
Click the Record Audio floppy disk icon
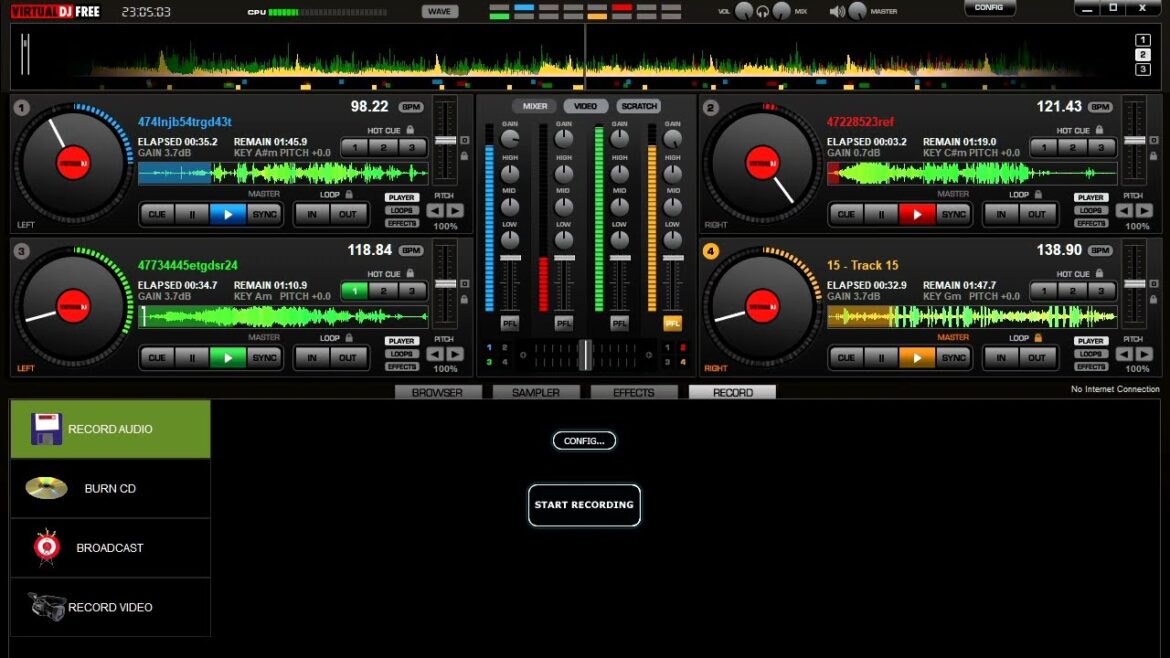46,429
